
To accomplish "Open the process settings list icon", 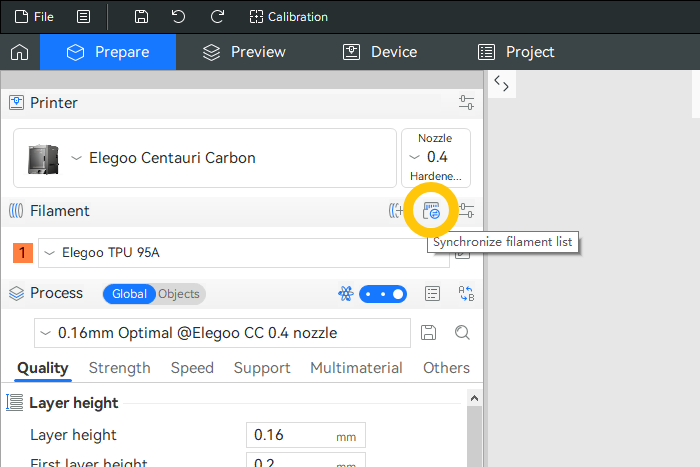I will click(432, 294).
